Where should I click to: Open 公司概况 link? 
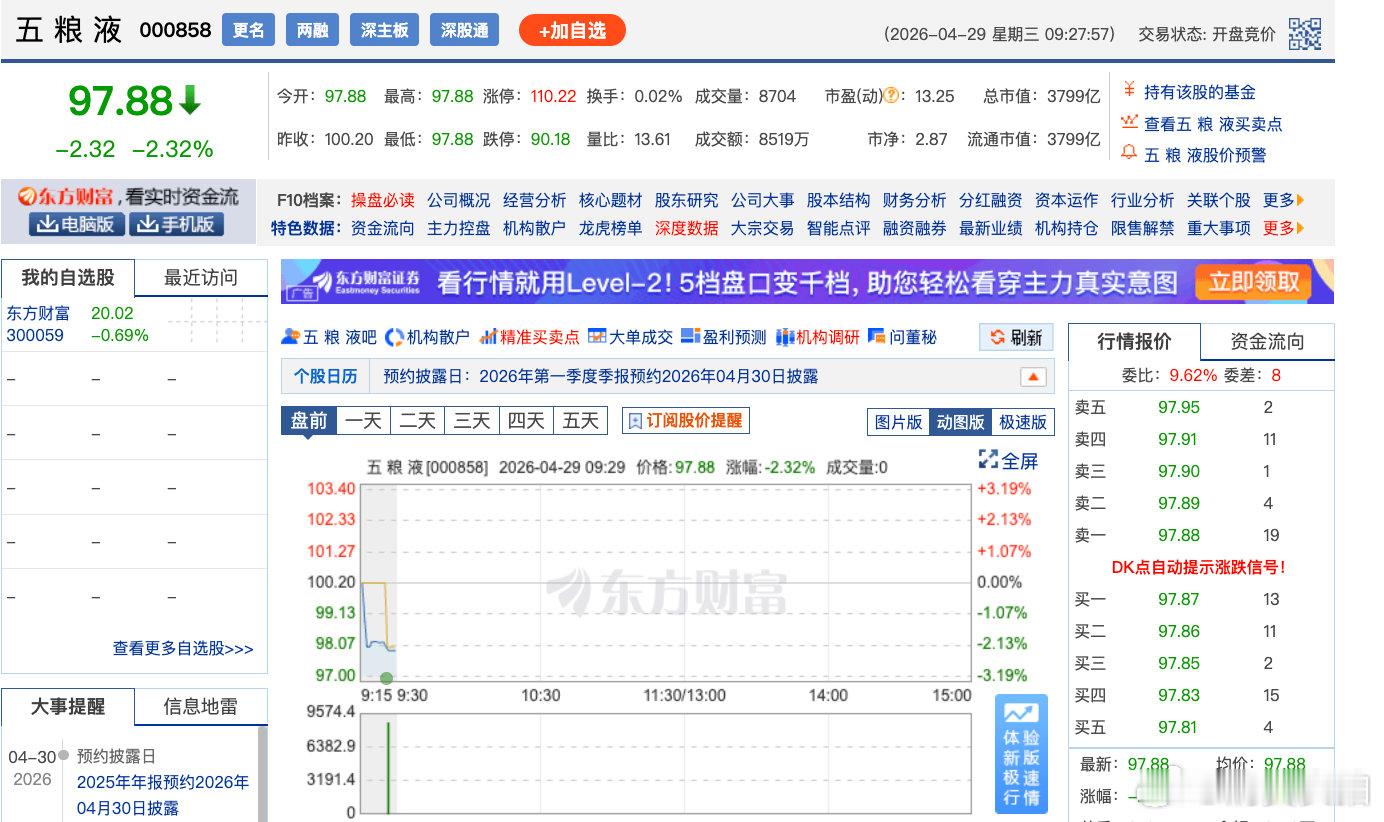[458, 200]
